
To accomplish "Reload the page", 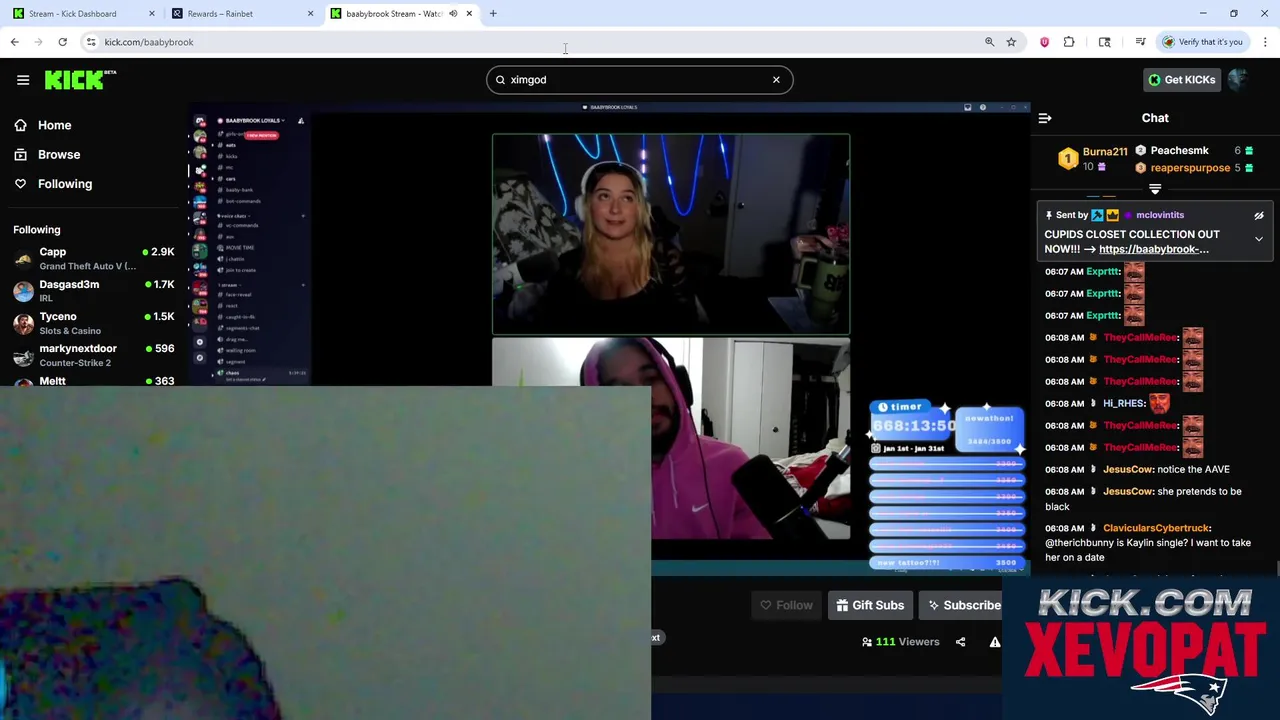I will pyautogui.click(x=62, y=42).
